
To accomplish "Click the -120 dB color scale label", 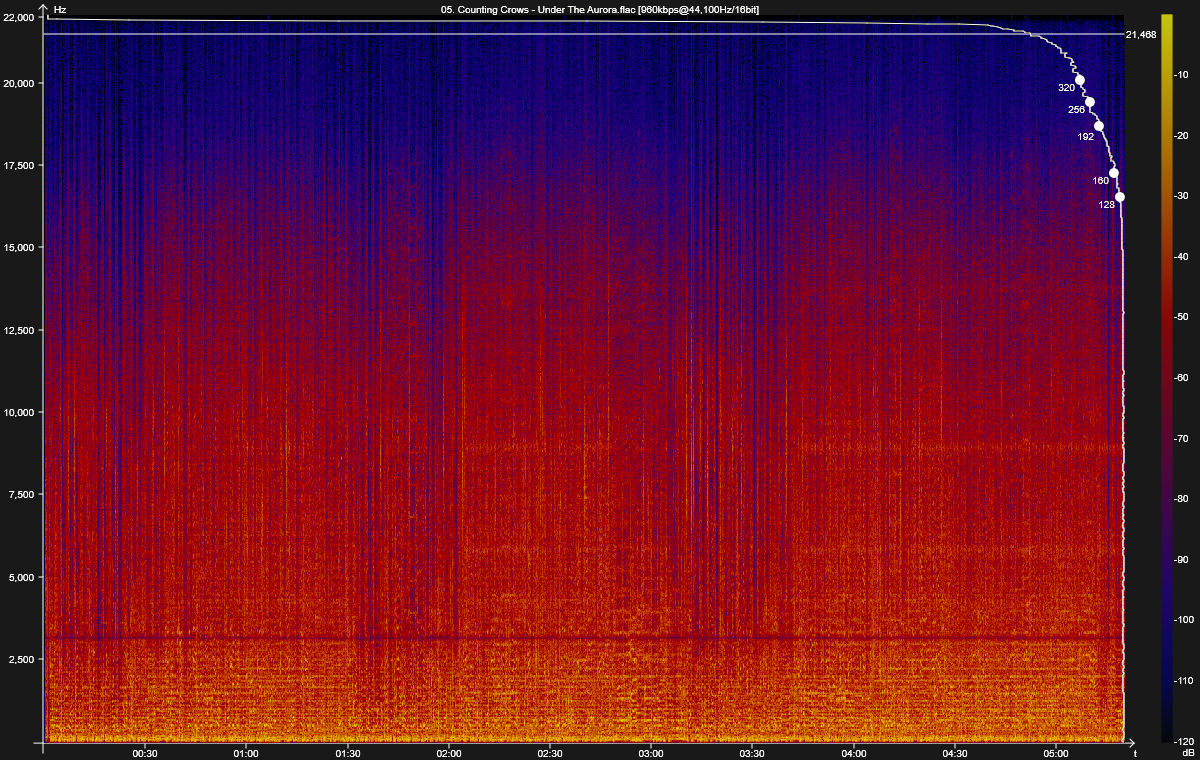I will pos(1186,741).
